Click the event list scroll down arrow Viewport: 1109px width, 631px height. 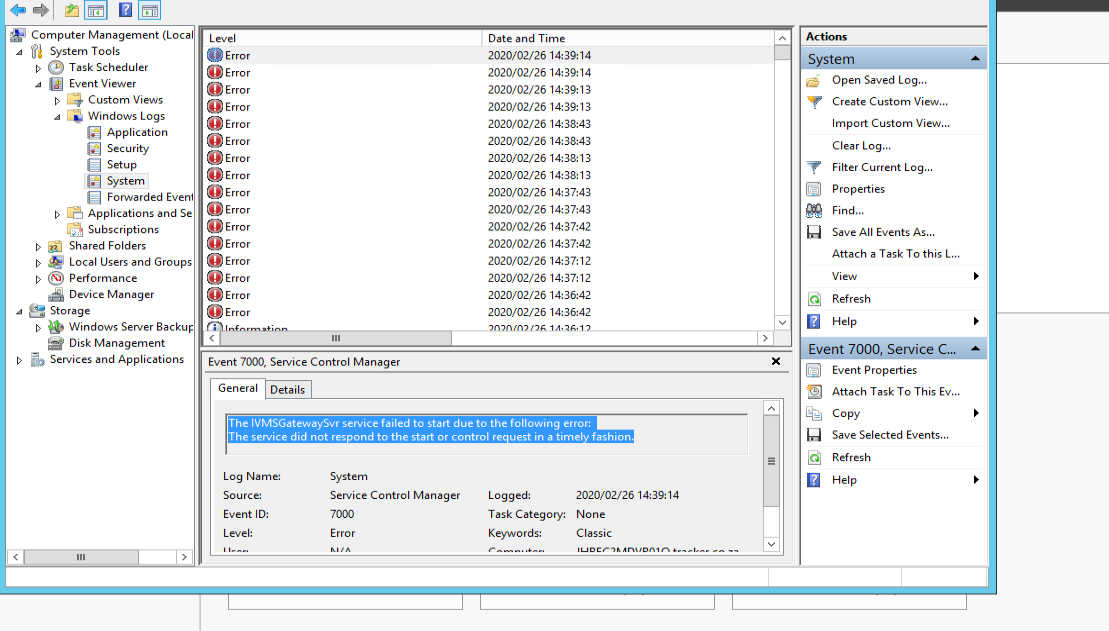coord(782,323)
